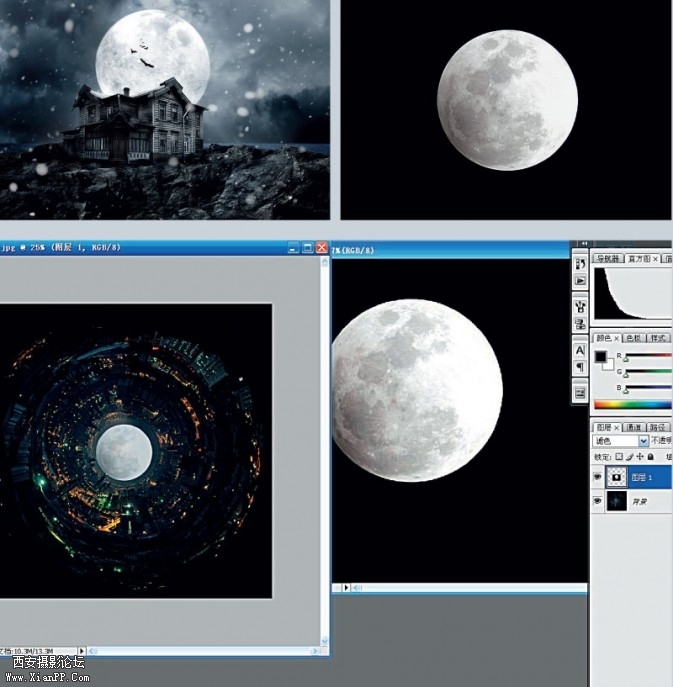Open status bar arrow in moon document

coord(346,588)
